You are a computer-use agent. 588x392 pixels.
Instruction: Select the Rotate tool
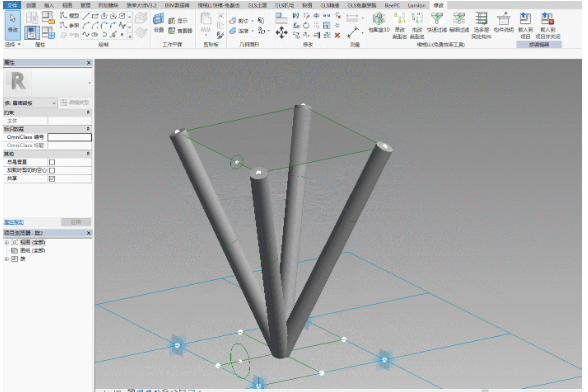coord(306,26)
